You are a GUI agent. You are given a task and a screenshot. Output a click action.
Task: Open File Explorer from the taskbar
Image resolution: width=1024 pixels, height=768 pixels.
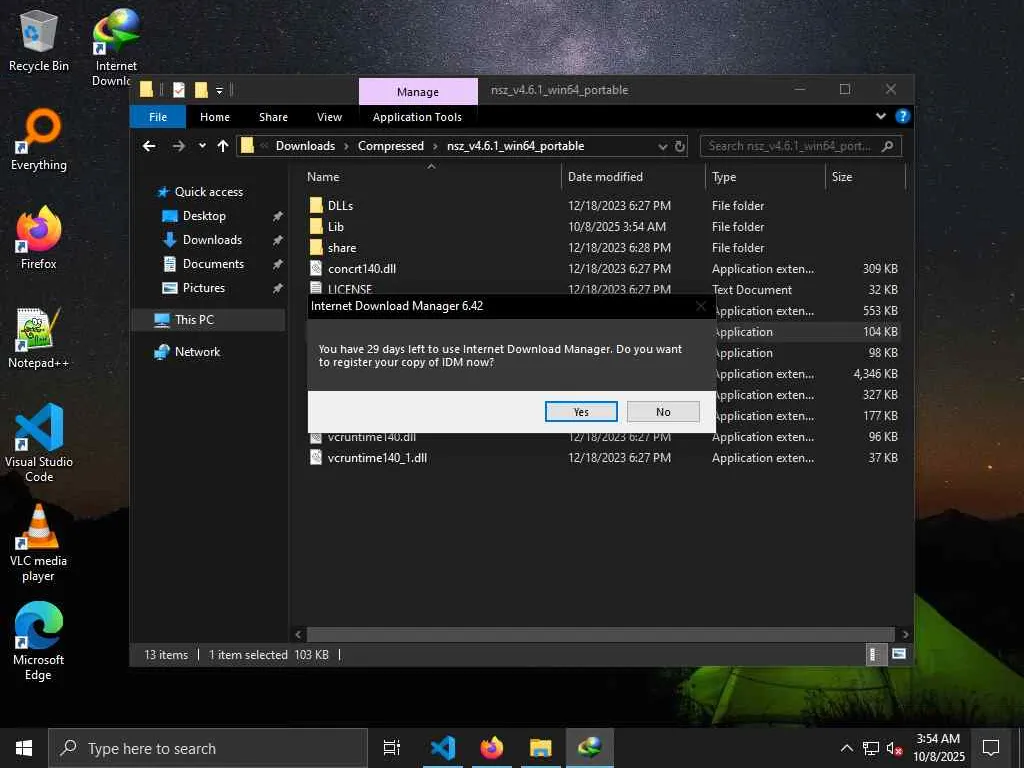pyautogui.click(x=541, y=748)
